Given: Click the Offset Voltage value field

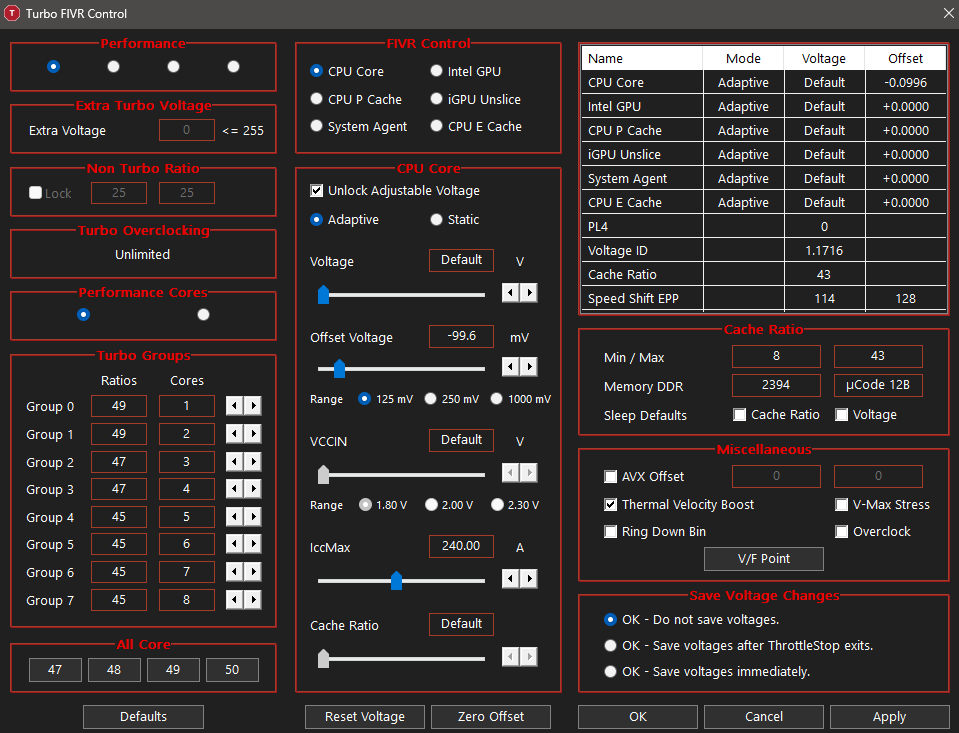Looking at the screenshot, I should click(461, 336).
